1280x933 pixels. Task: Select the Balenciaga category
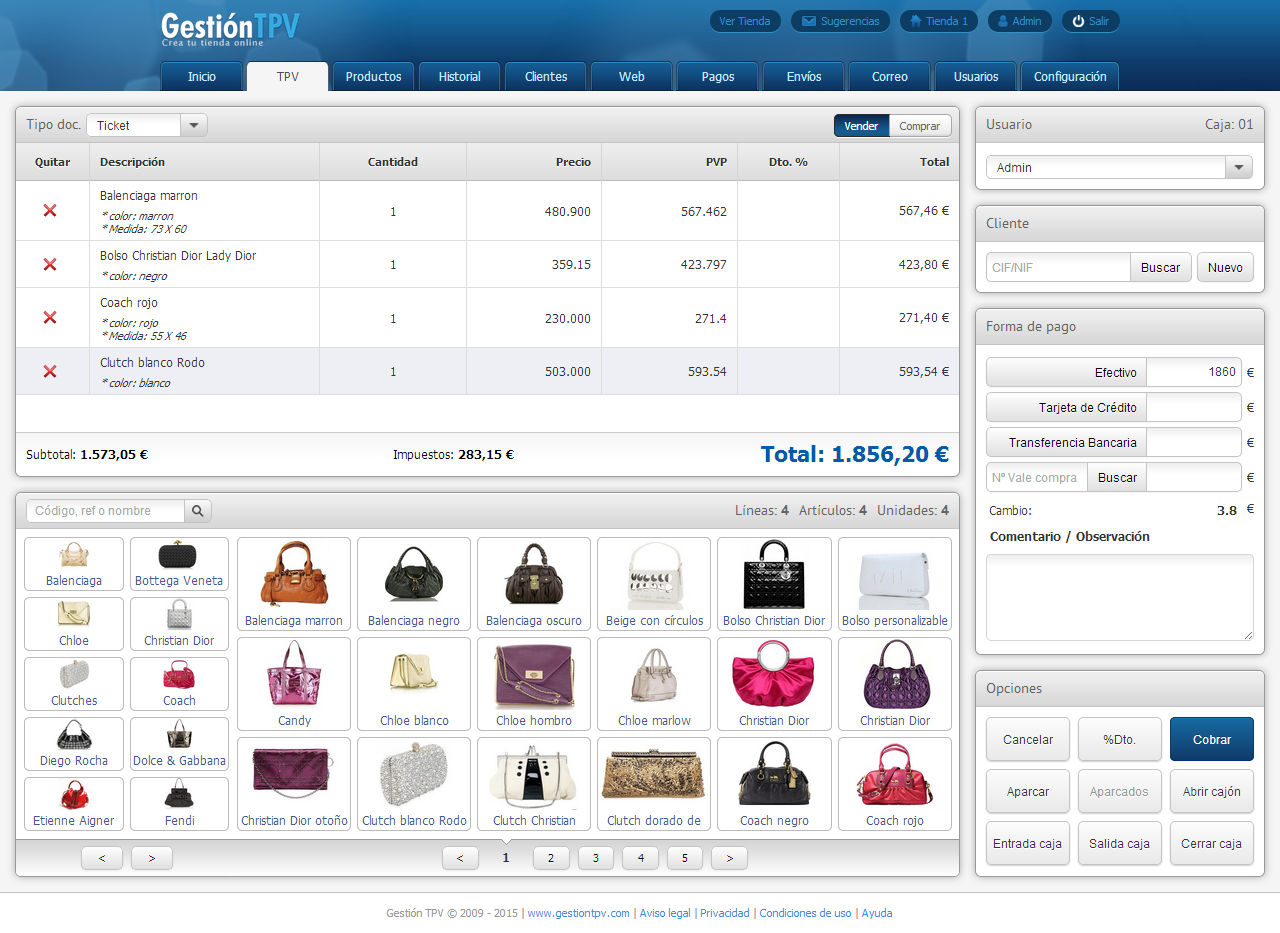[74, 564]
